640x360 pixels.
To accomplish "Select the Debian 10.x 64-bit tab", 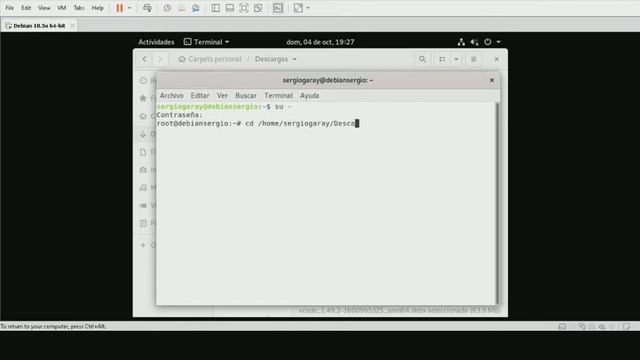I will point(39,26).
